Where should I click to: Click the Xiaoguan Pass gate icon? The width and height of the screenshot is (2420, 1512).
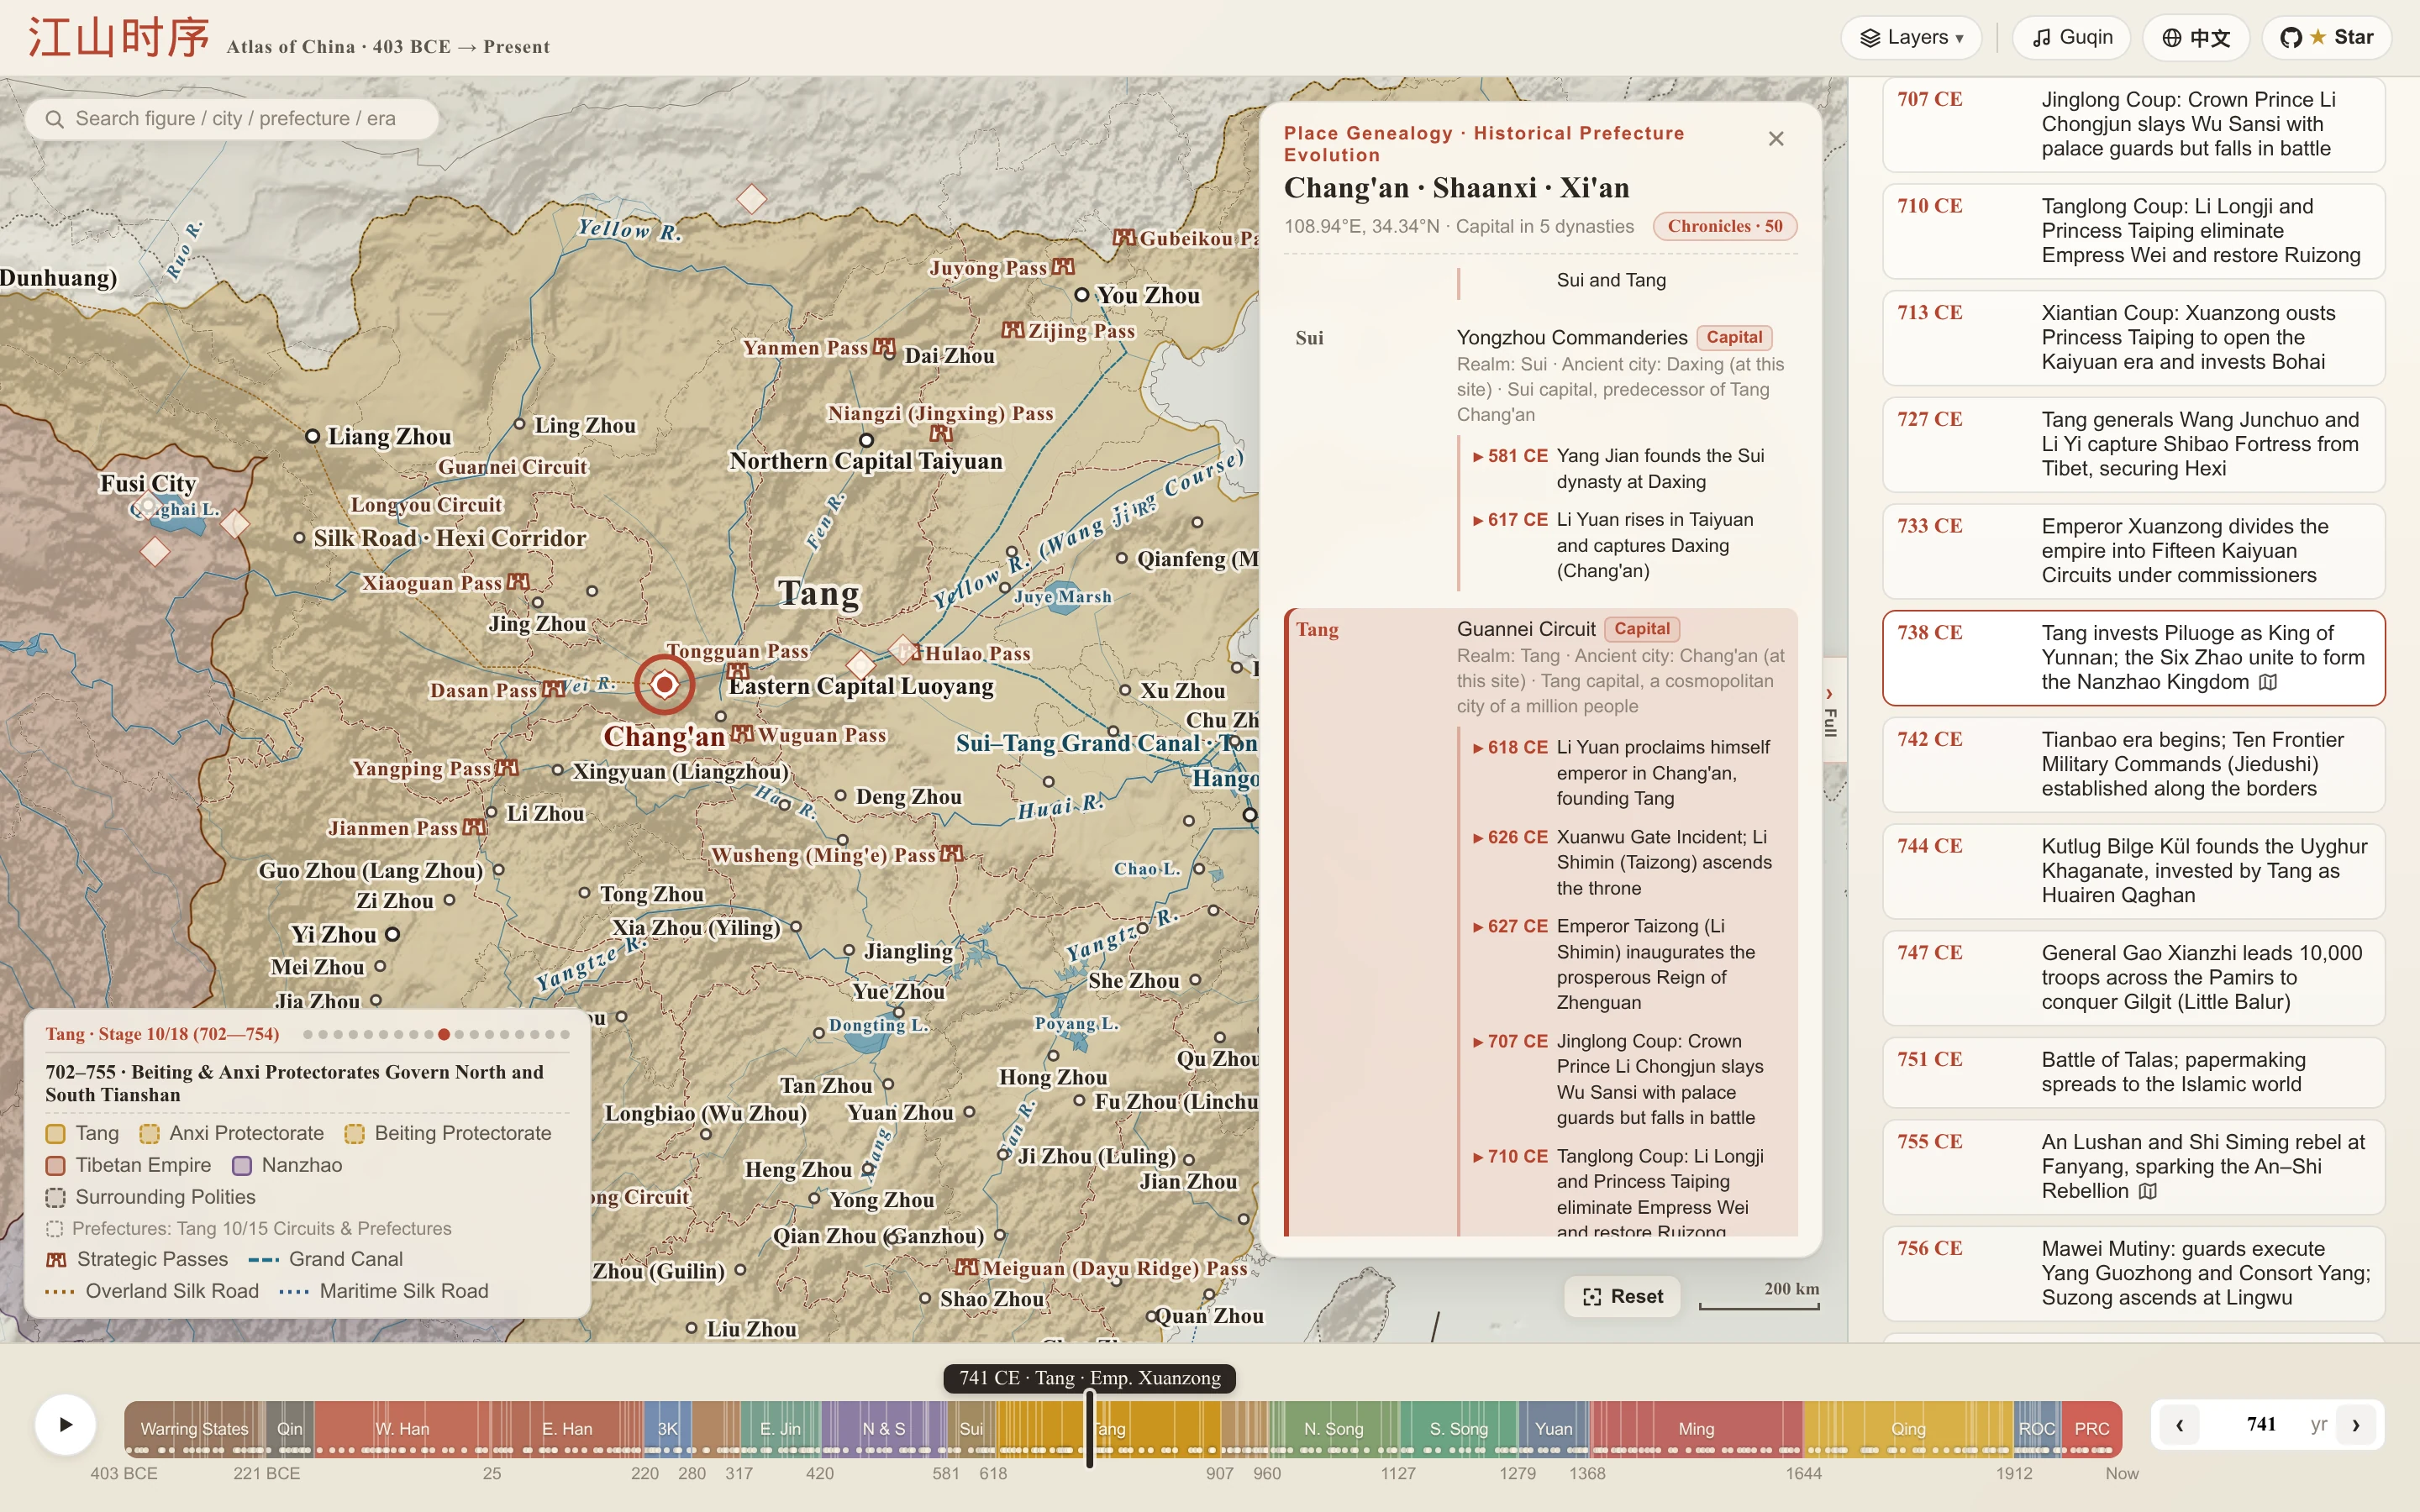coord(518,581)
